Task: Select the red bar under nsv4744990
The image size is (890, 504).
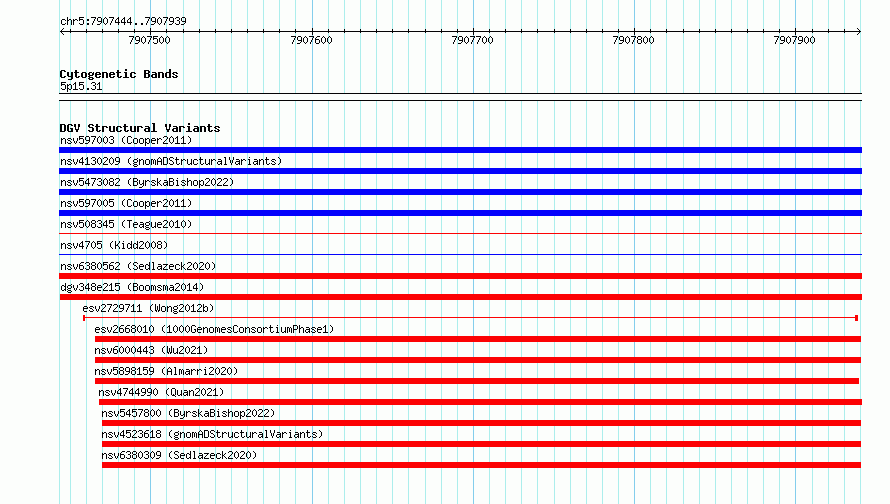Action: click(x=480, y=402)
